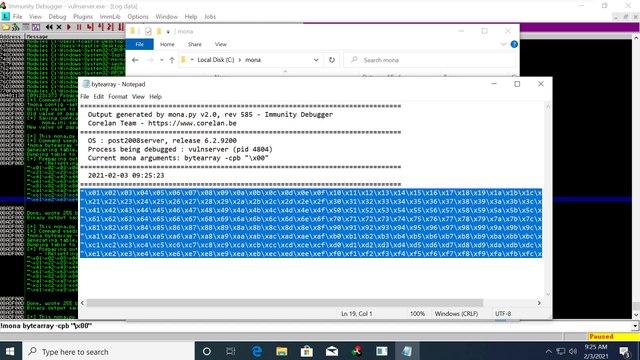Click the grey lines icon beside the attach icon
This screenshot has height=360, width=640.
pos(26,27)
